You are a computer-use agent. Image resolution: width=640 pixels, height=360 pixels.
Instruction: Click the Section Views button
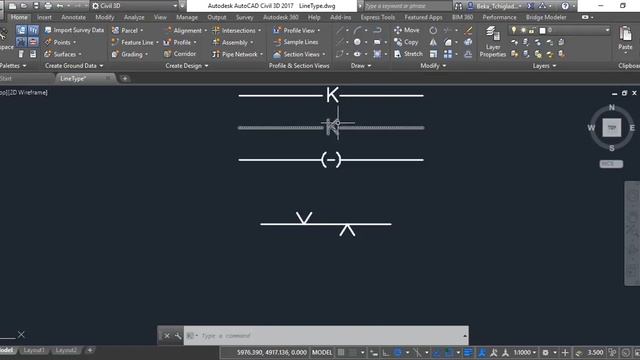pos(300,54)
